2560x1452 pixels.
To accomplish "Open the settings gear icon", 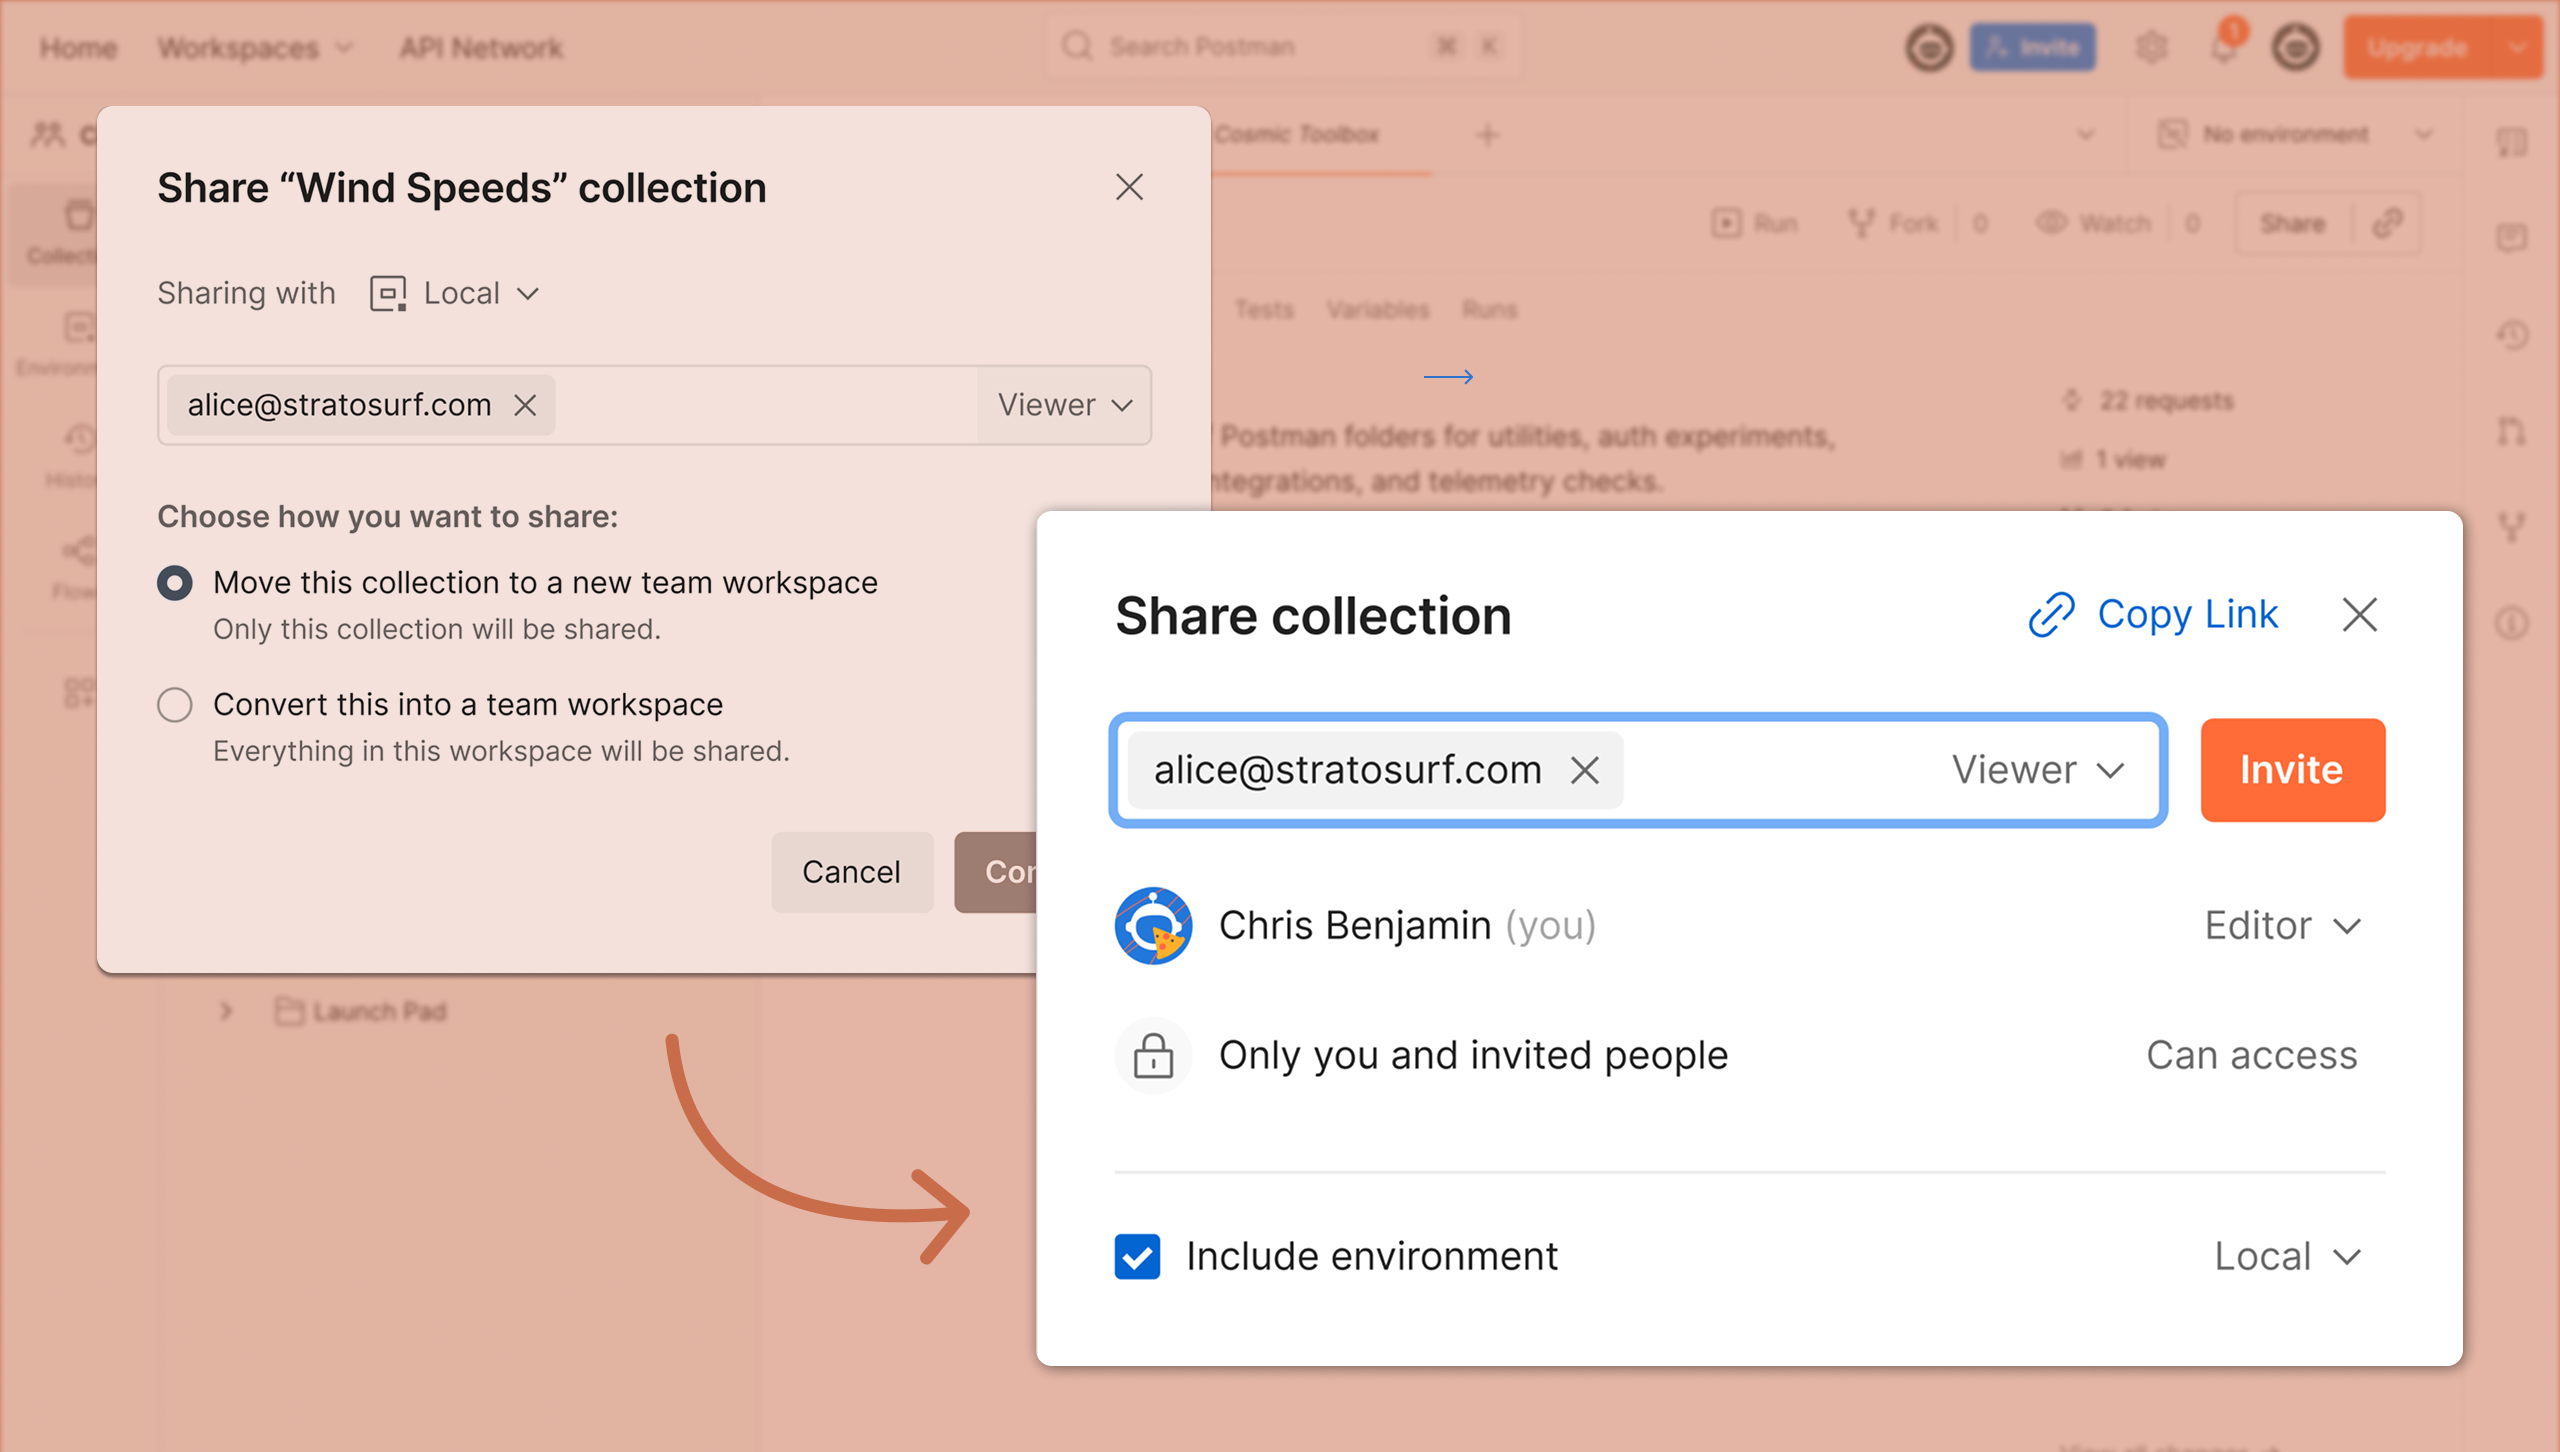I will click(x=2151, y=48).
